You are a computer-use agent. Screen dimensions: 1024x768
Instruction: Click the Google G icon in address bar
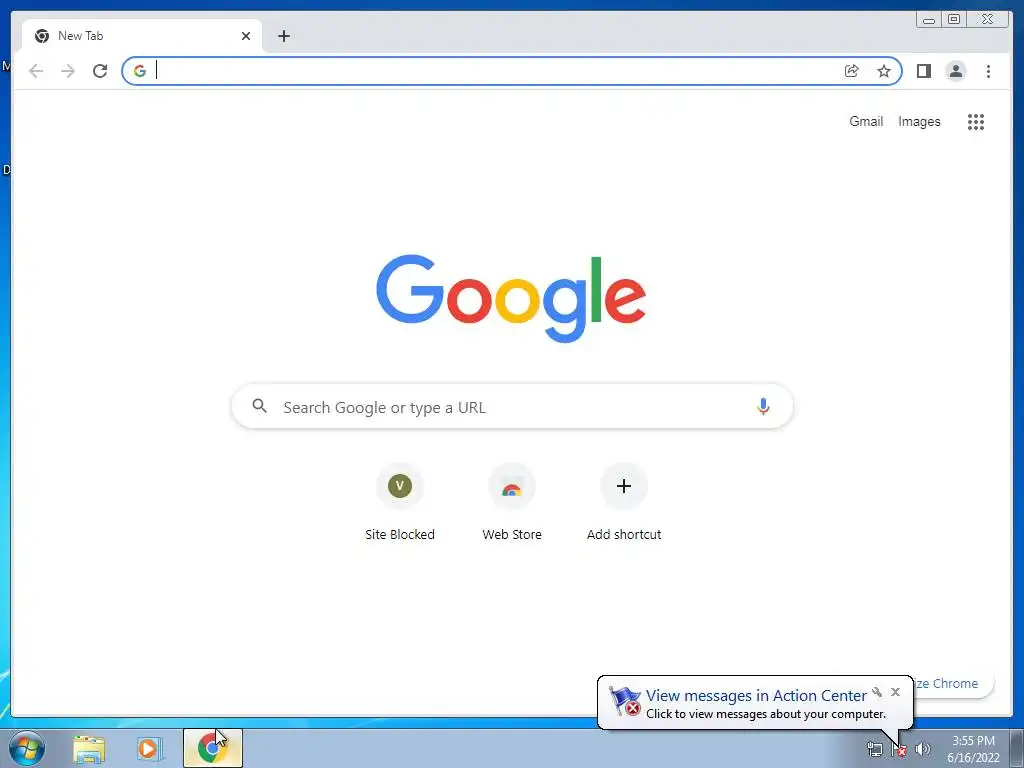pyautogui.click(x=140, y=71)
